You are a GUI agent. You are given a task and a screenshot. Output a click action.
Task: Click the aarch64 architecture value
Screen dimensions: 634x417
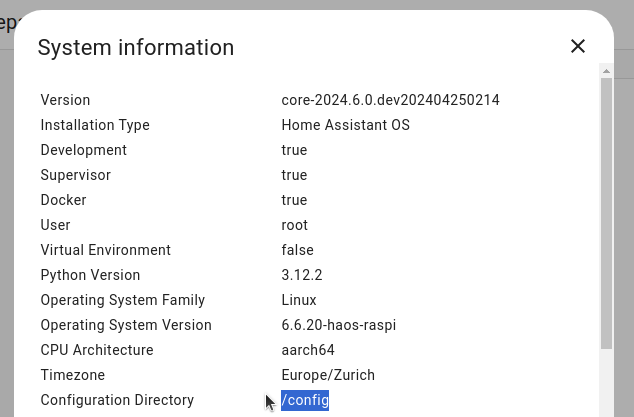pyautogui.click(x=308, y=350)
